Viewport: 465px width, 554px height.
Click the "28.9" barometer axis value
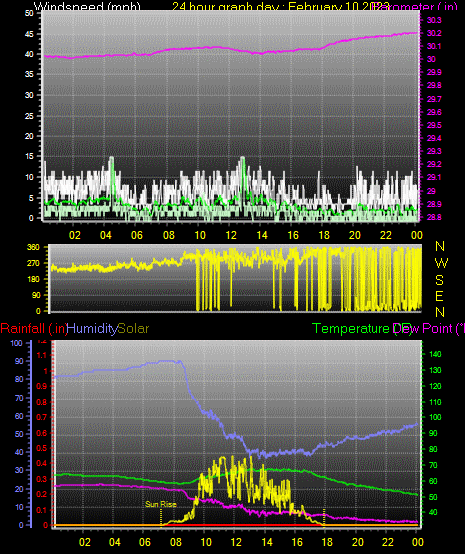tap(434, 204)
